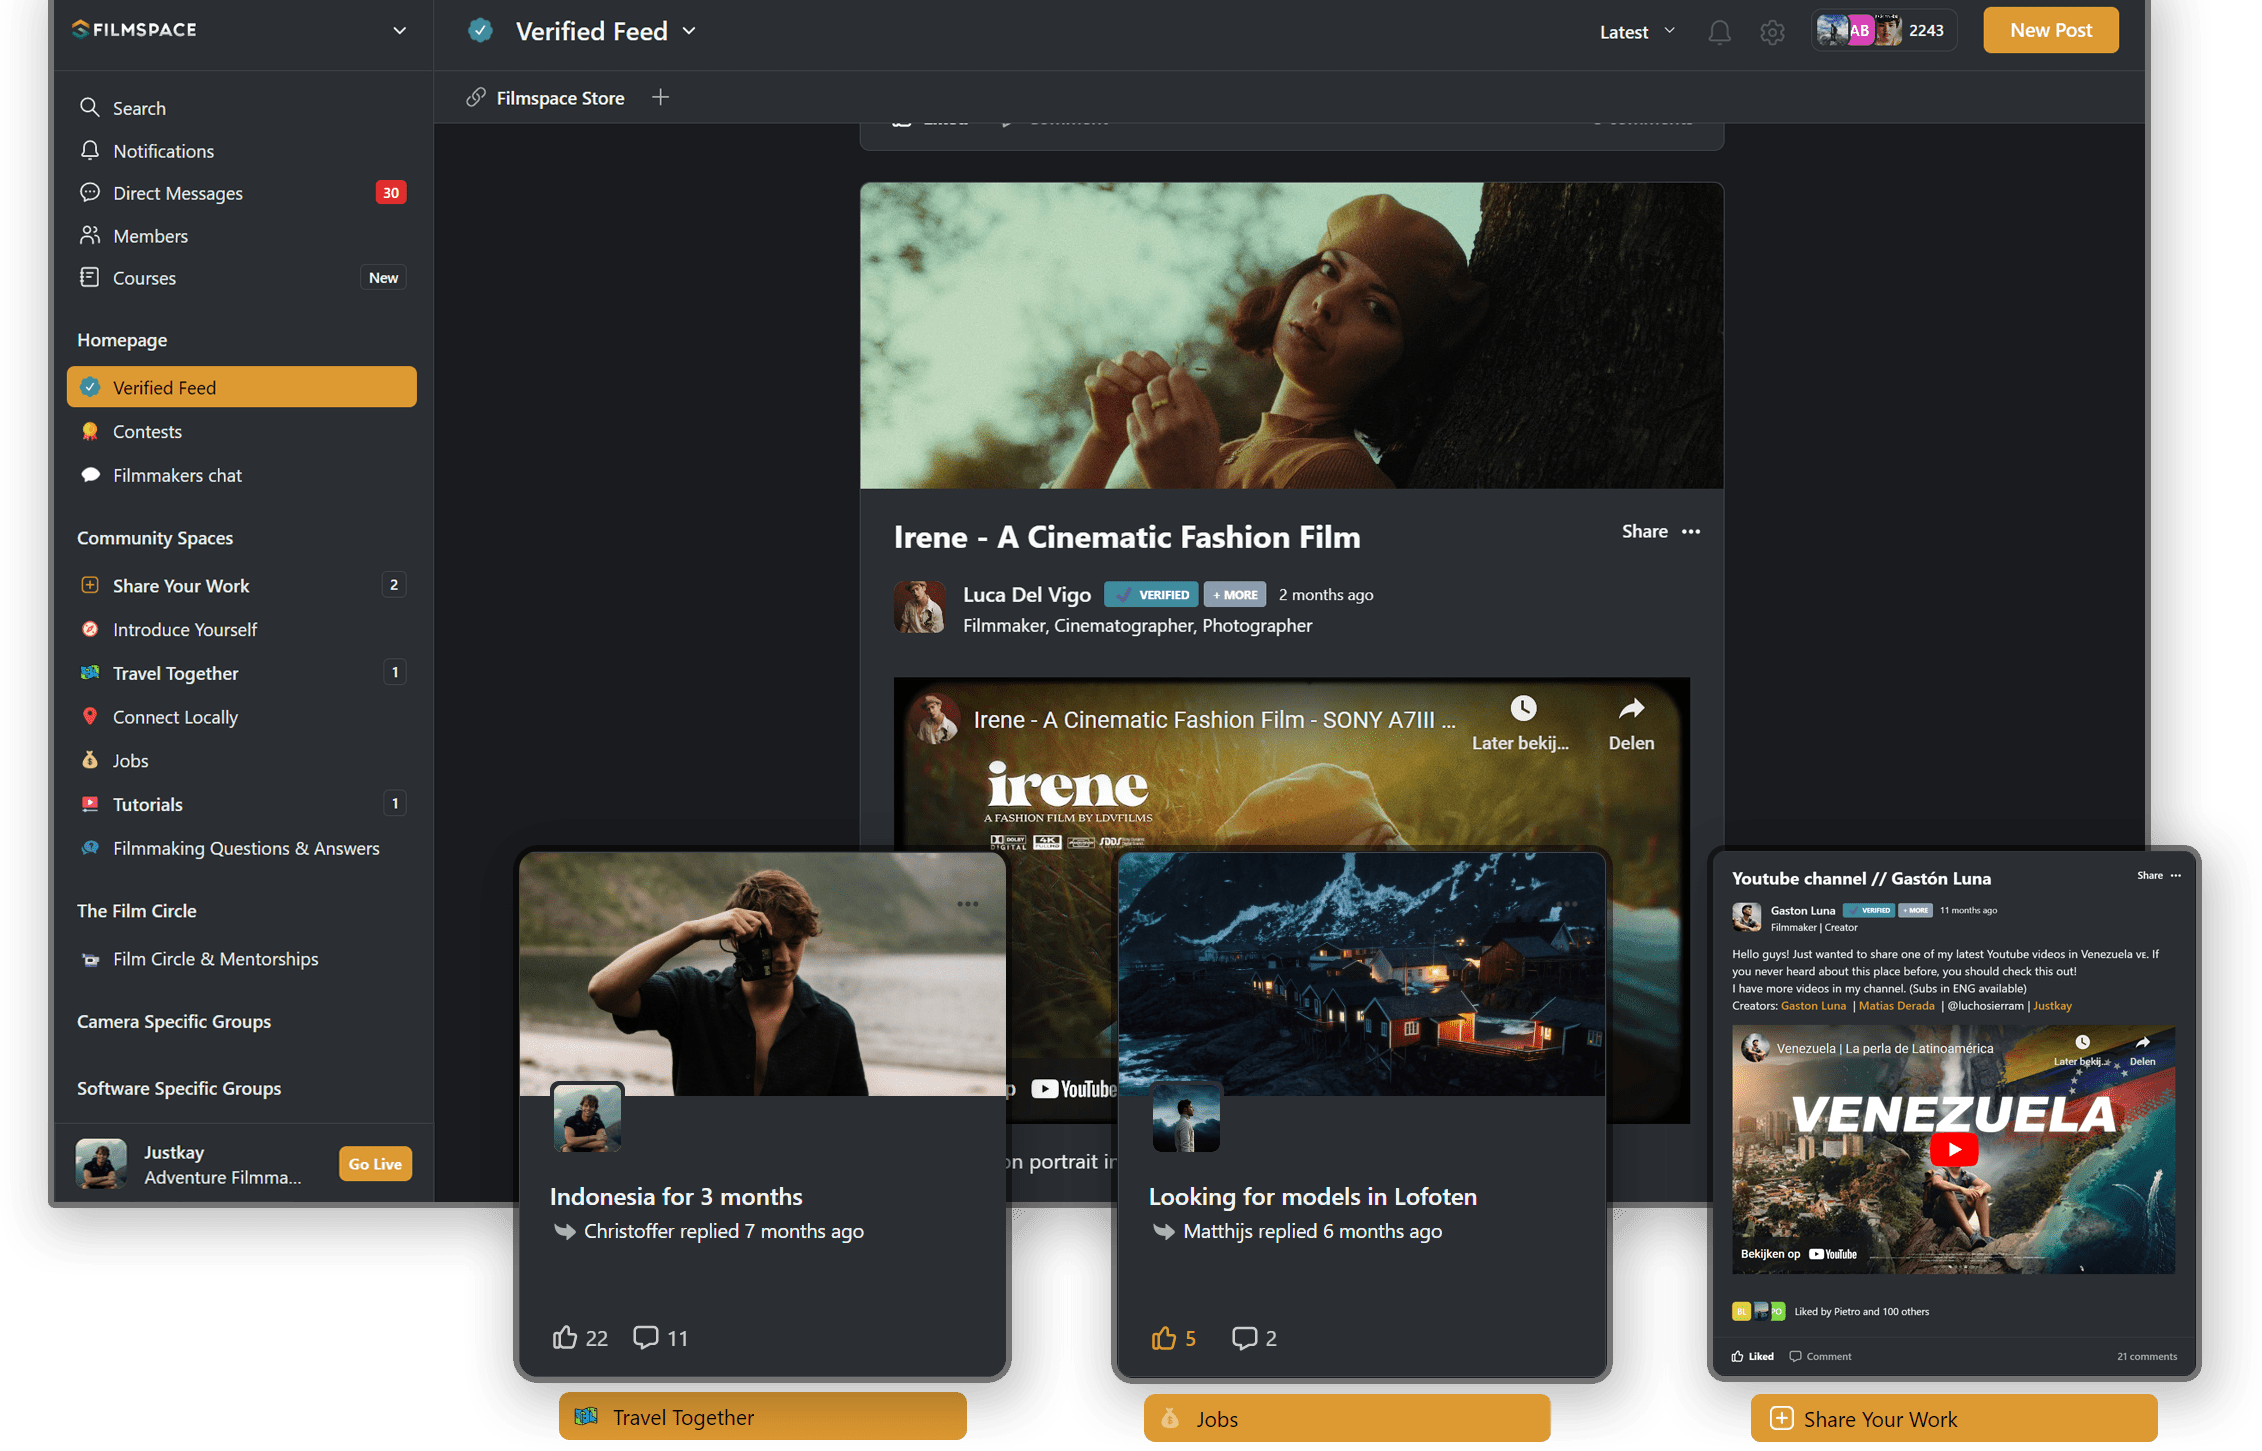Add a new tab with plus icon
The image size is (2262, 1451).
coord(660,97)
